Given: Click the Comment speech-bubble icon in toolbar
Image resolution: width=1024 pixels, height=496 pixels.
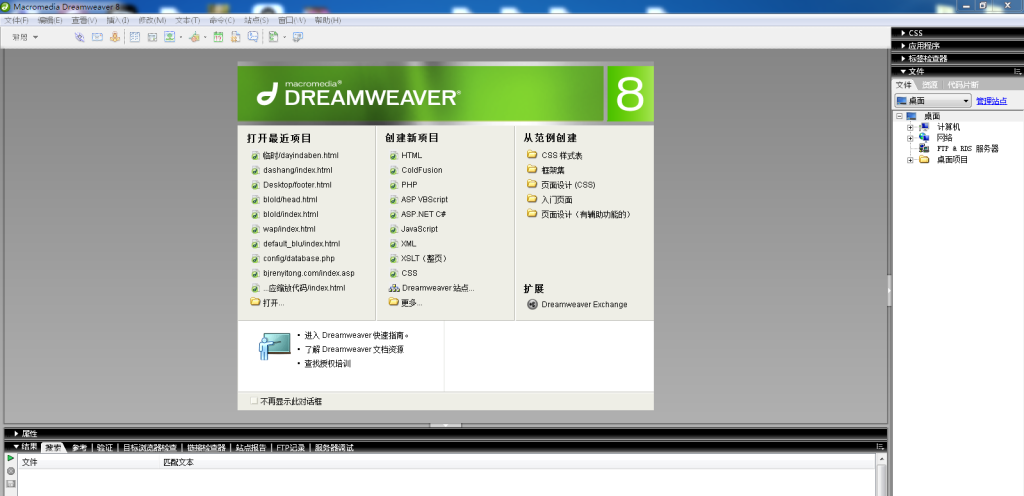Looking at the screenshot, I should [252, 37].
